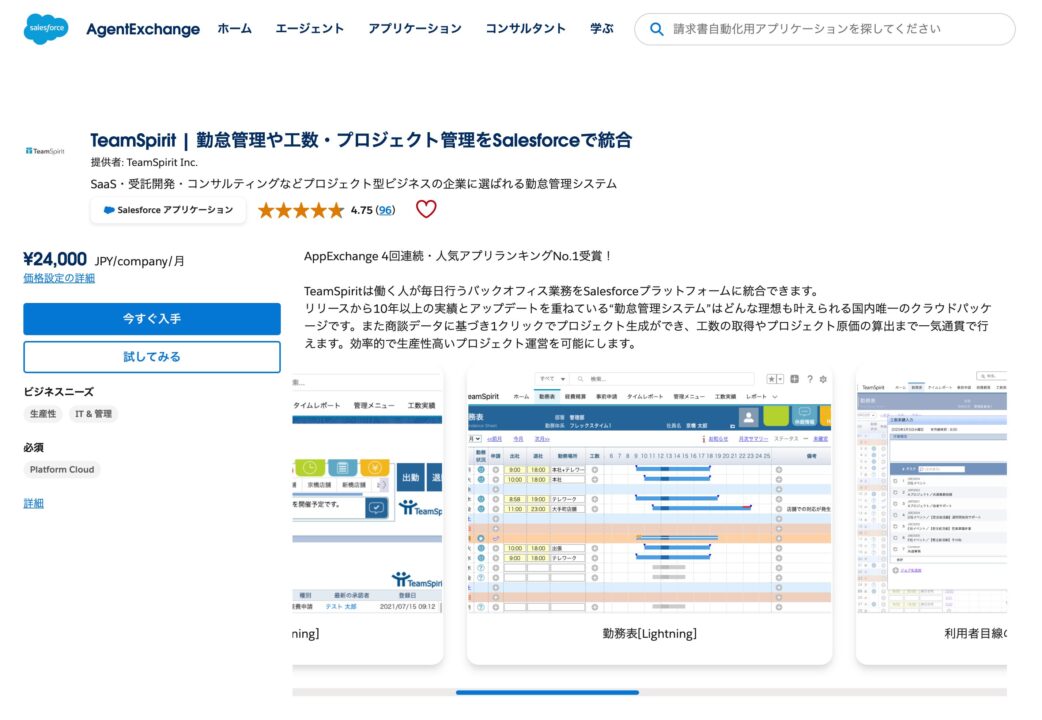Click the TeamSpirit listing title heading
Viewport: 1042px width, 720px height.
[361, 140]
